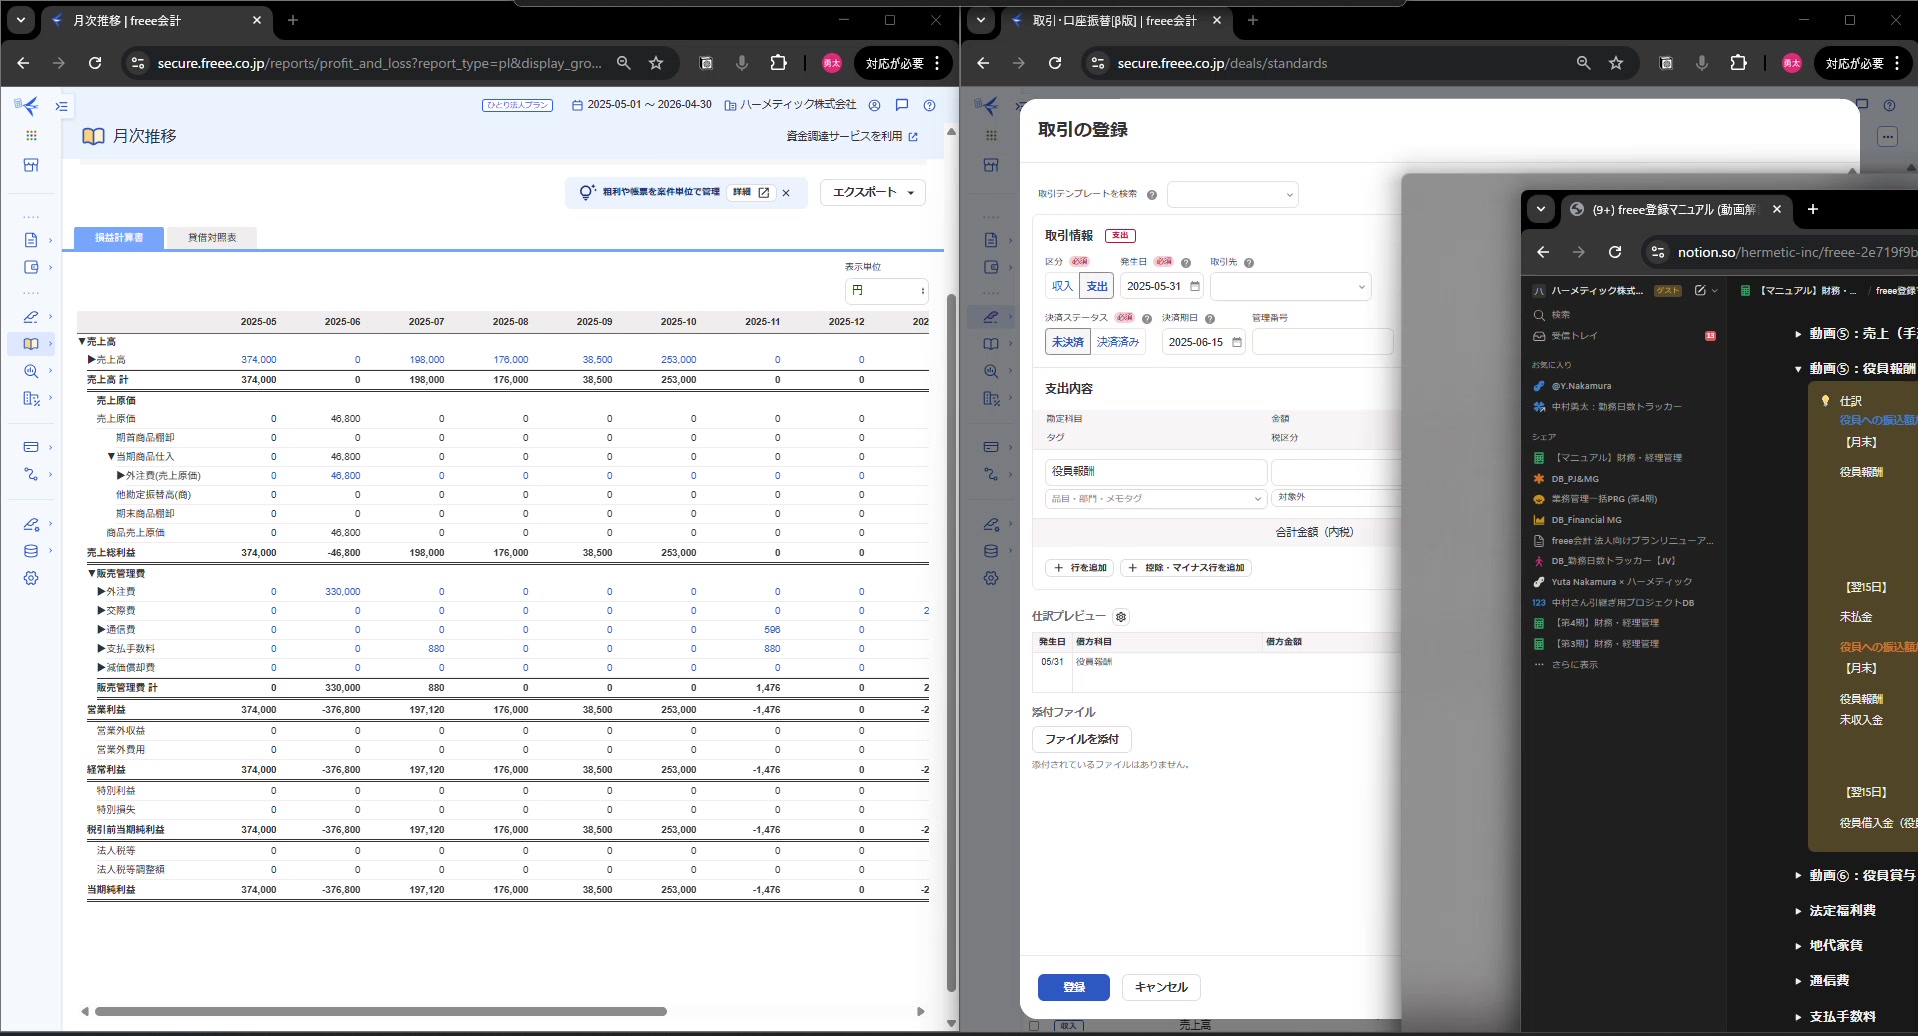Viewport: 1918px width, 1036px height.
Task: Choose 未決済 as the settlement status
Action: click(x=1067, y=342)
